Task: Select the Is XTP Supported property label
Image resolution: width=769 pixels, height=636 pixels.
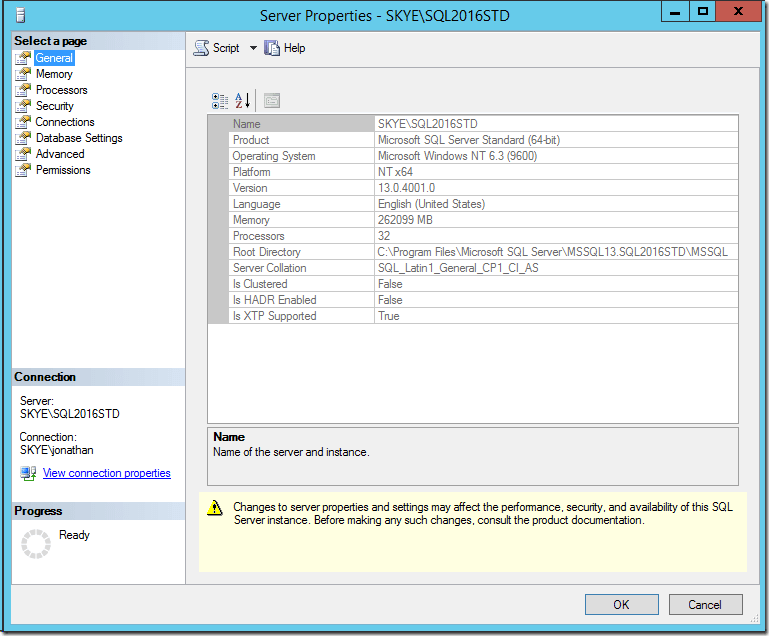Action: coord(274,316)
